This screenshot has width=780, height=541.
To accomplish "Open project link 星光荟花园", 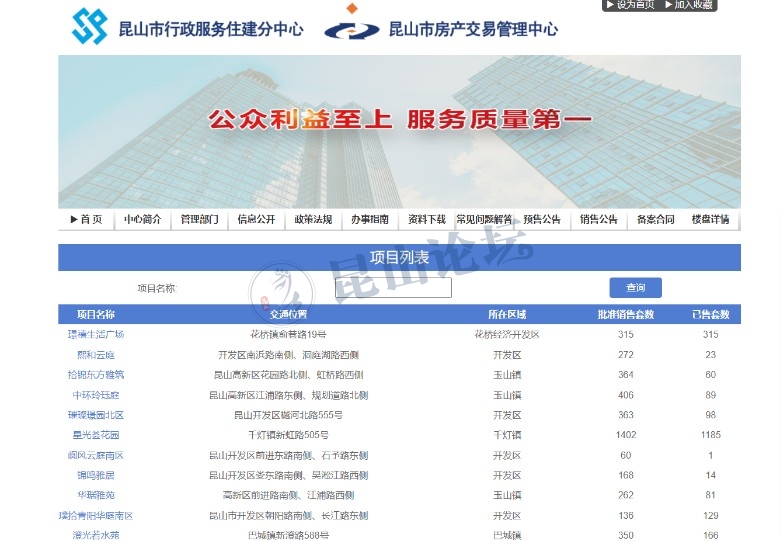I will click(96, 435).
